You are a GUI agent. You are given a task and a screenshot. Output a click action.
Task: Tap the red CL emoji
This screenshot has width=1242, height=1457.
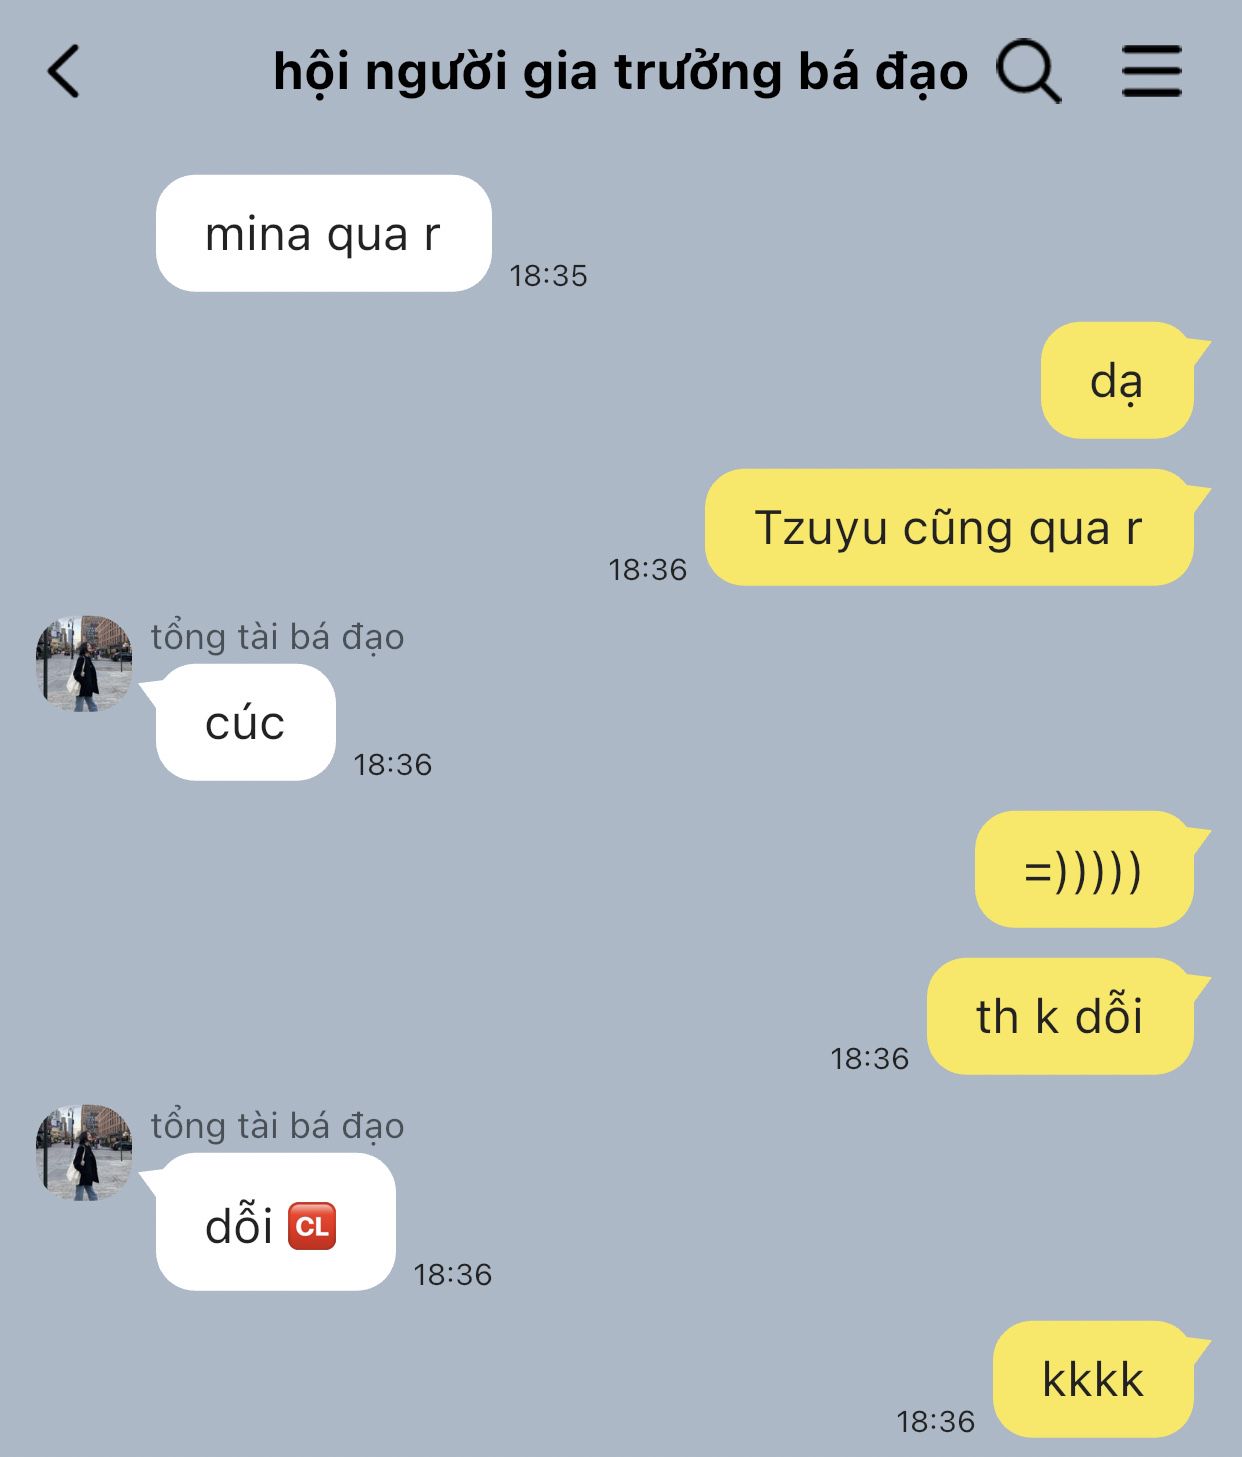[312, 1226]
